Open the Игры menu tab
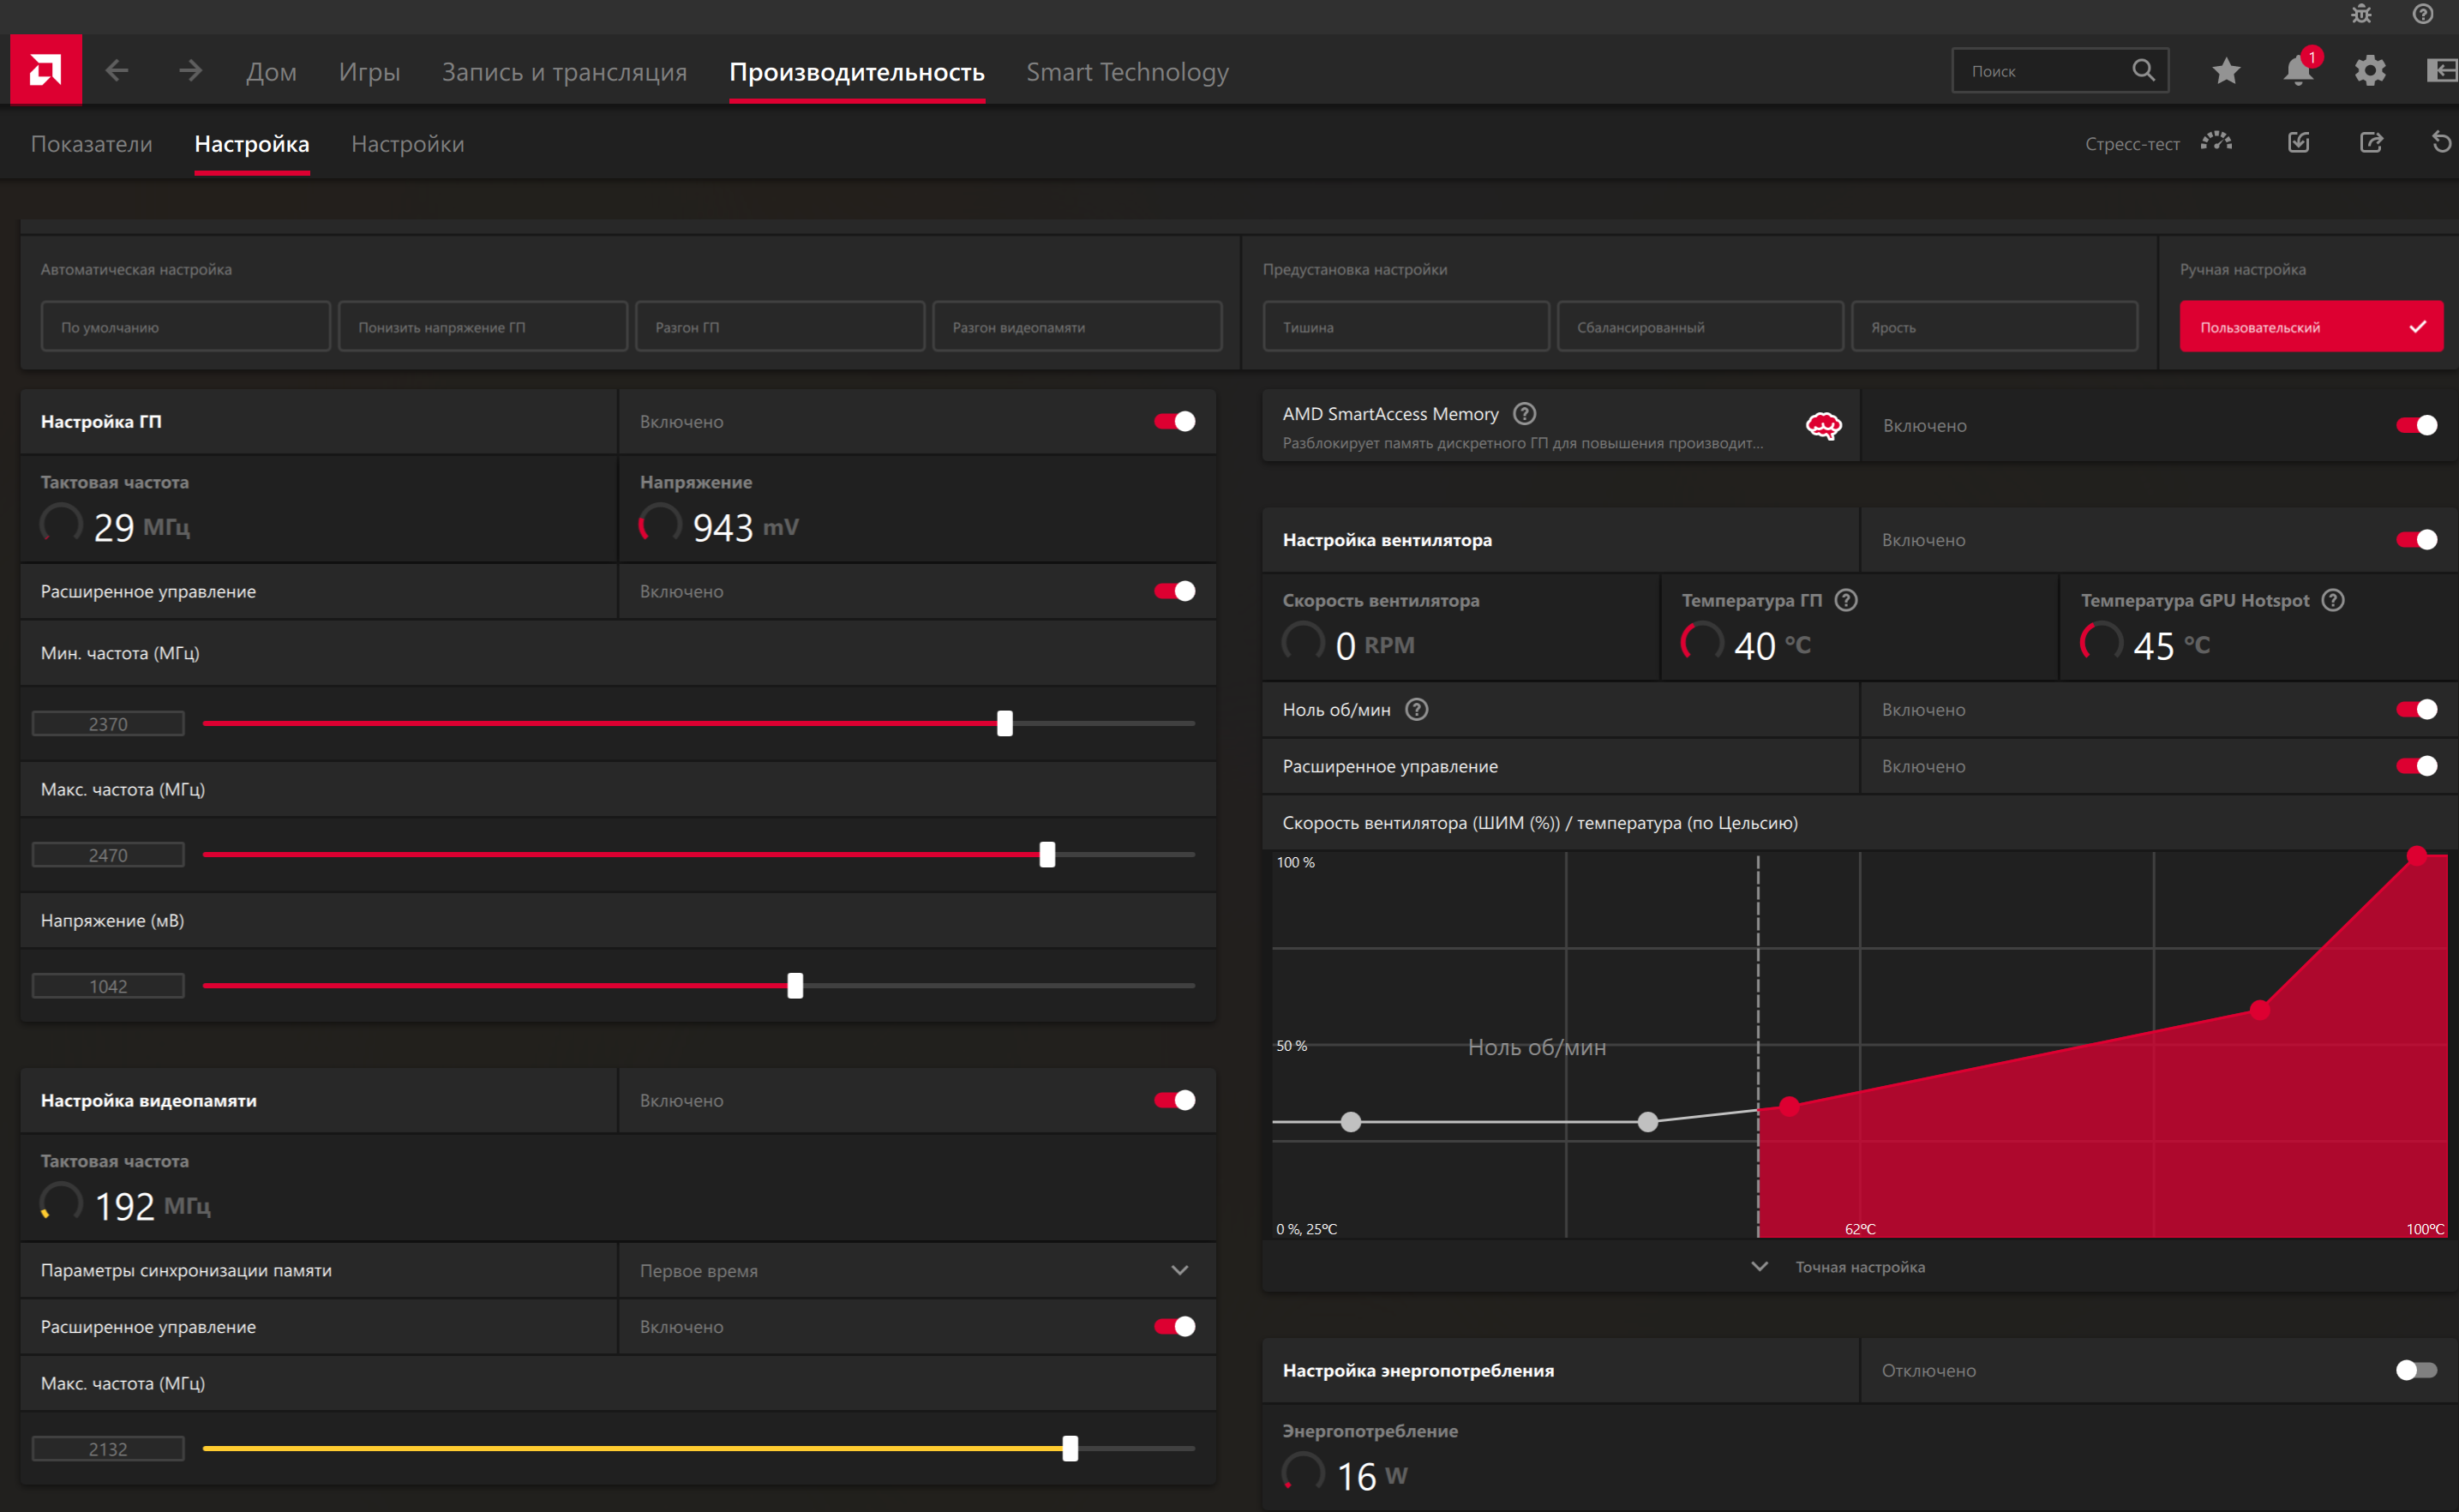Image resolution: width=2459 pixels, height=1512 pixels. [369, 72]
